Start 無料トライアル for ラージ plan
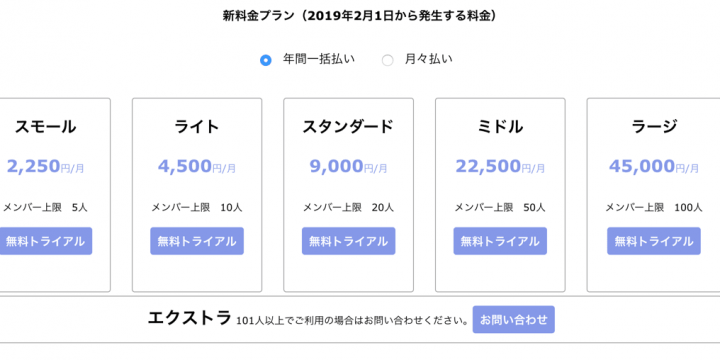 (x=654, y=241)
